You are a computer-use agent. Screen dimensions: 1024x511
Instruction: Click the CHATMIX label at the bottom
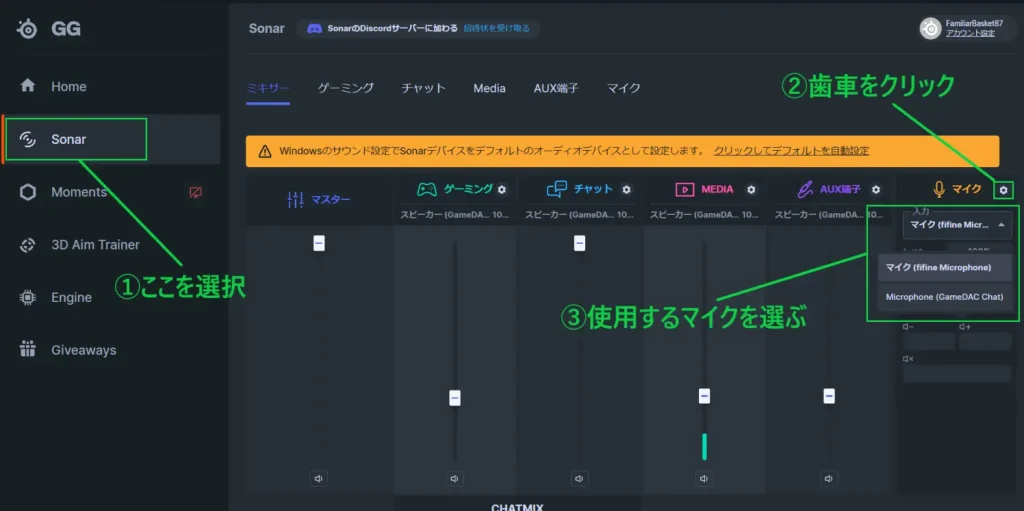[517, 507]
